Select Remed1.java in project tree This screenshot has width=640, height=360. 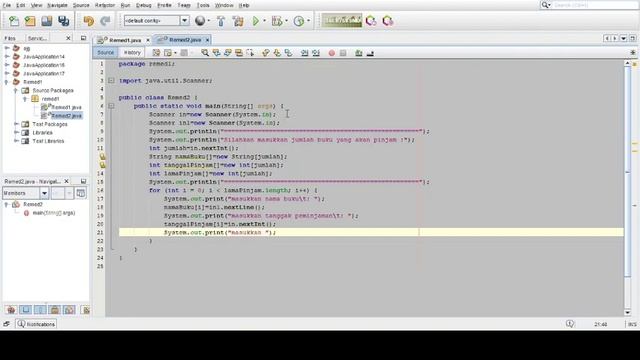pos(66,107)
